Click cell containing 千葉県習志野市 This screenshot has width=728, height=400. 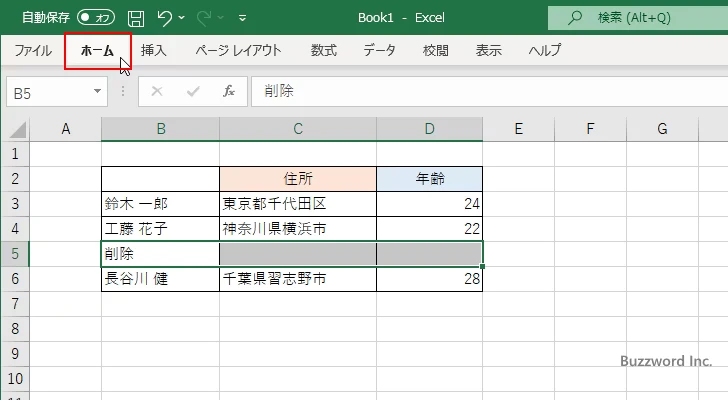[x=298, y=279]
